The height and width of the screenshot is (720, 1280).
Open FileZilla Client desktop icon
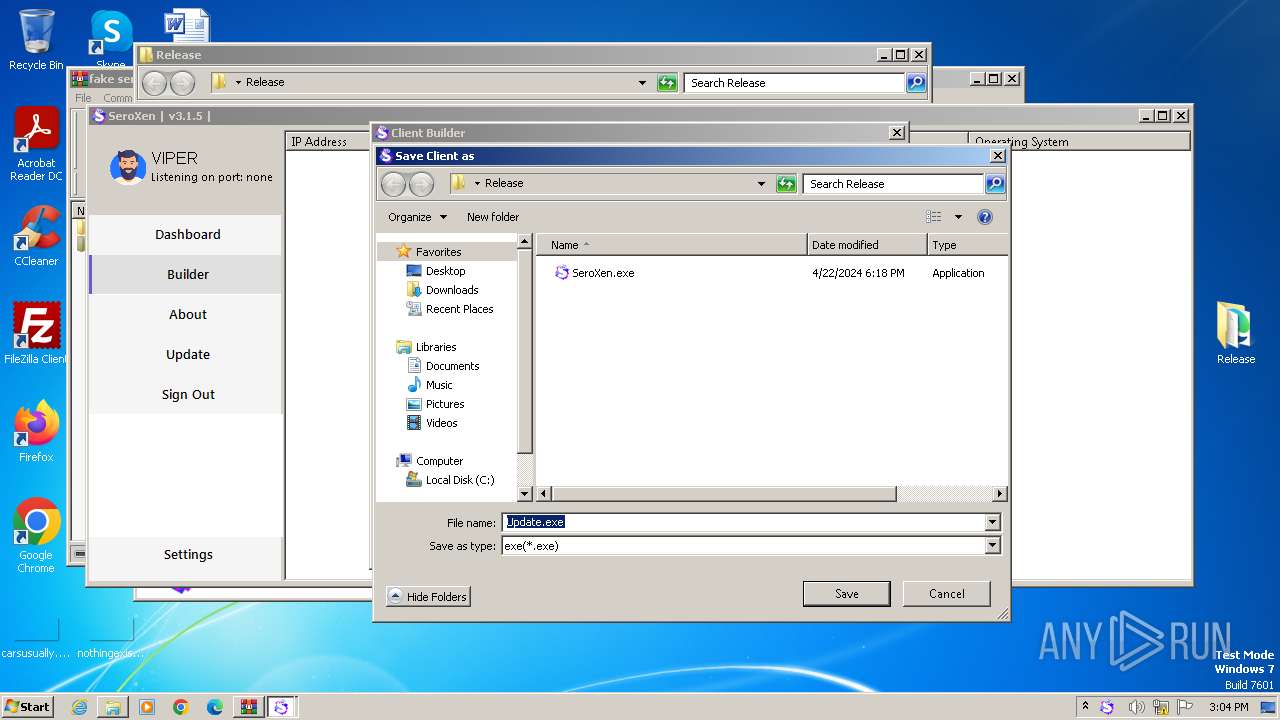click(x=36, y=333)
